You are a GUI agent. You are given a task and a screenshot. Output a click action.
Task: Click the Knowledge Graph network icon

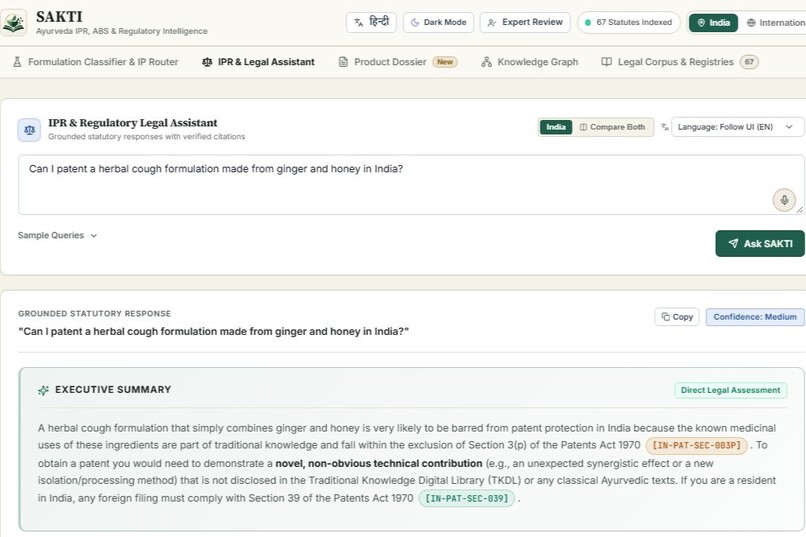click(x=486, y=62)
